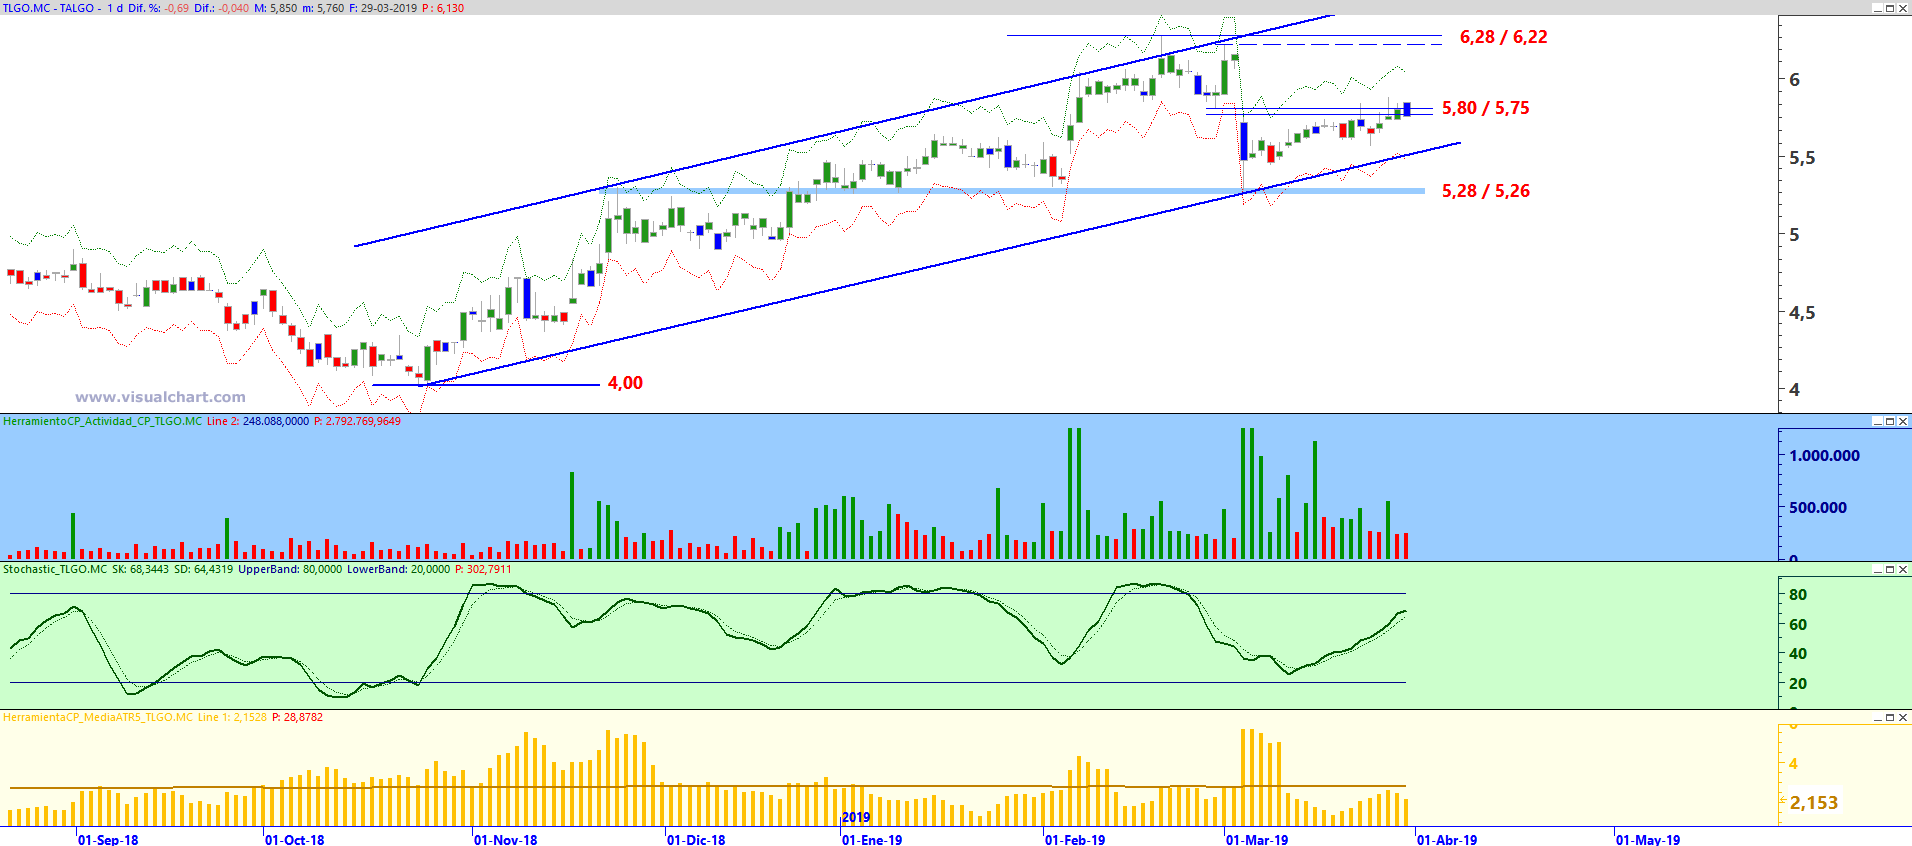Click the m: 5,760 minimum value
The image size is (1912, 846).
(x=323, y=8)
